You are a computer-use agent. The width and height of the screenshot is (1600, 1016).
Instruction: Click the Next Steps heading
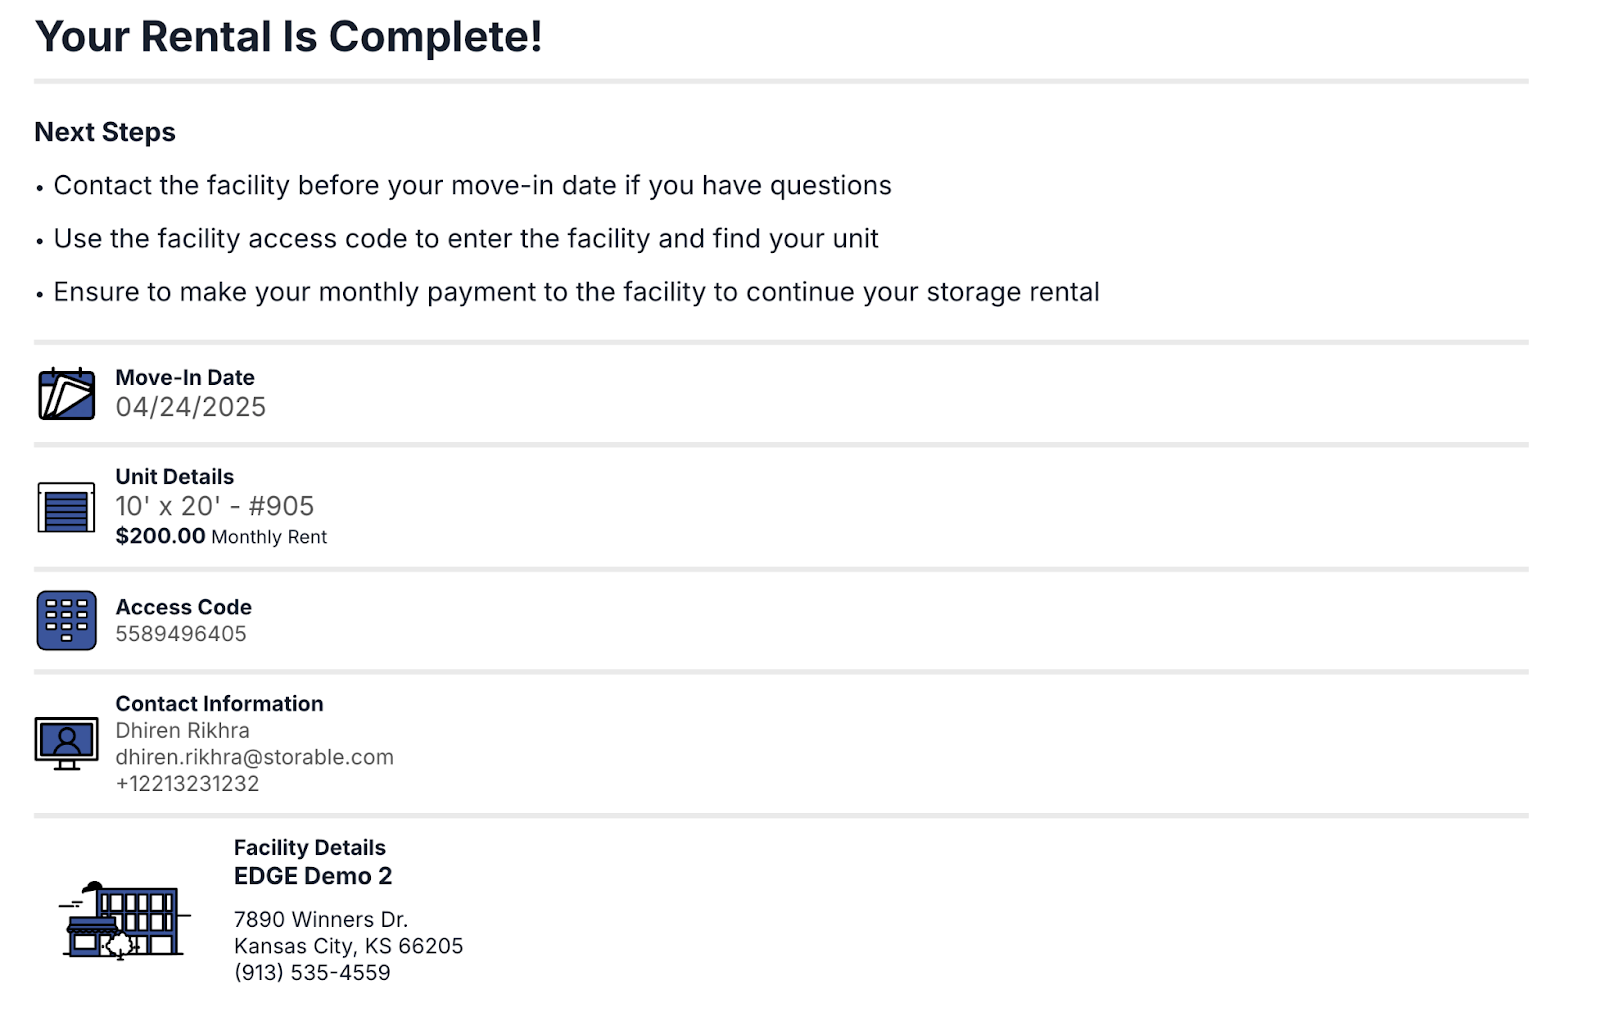(104, 132)
